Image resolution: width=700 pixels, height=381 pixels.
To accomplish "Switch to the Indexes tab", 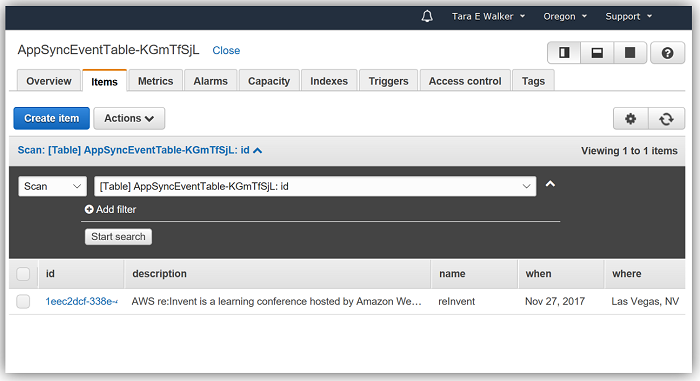I will (x=329, y=81).
